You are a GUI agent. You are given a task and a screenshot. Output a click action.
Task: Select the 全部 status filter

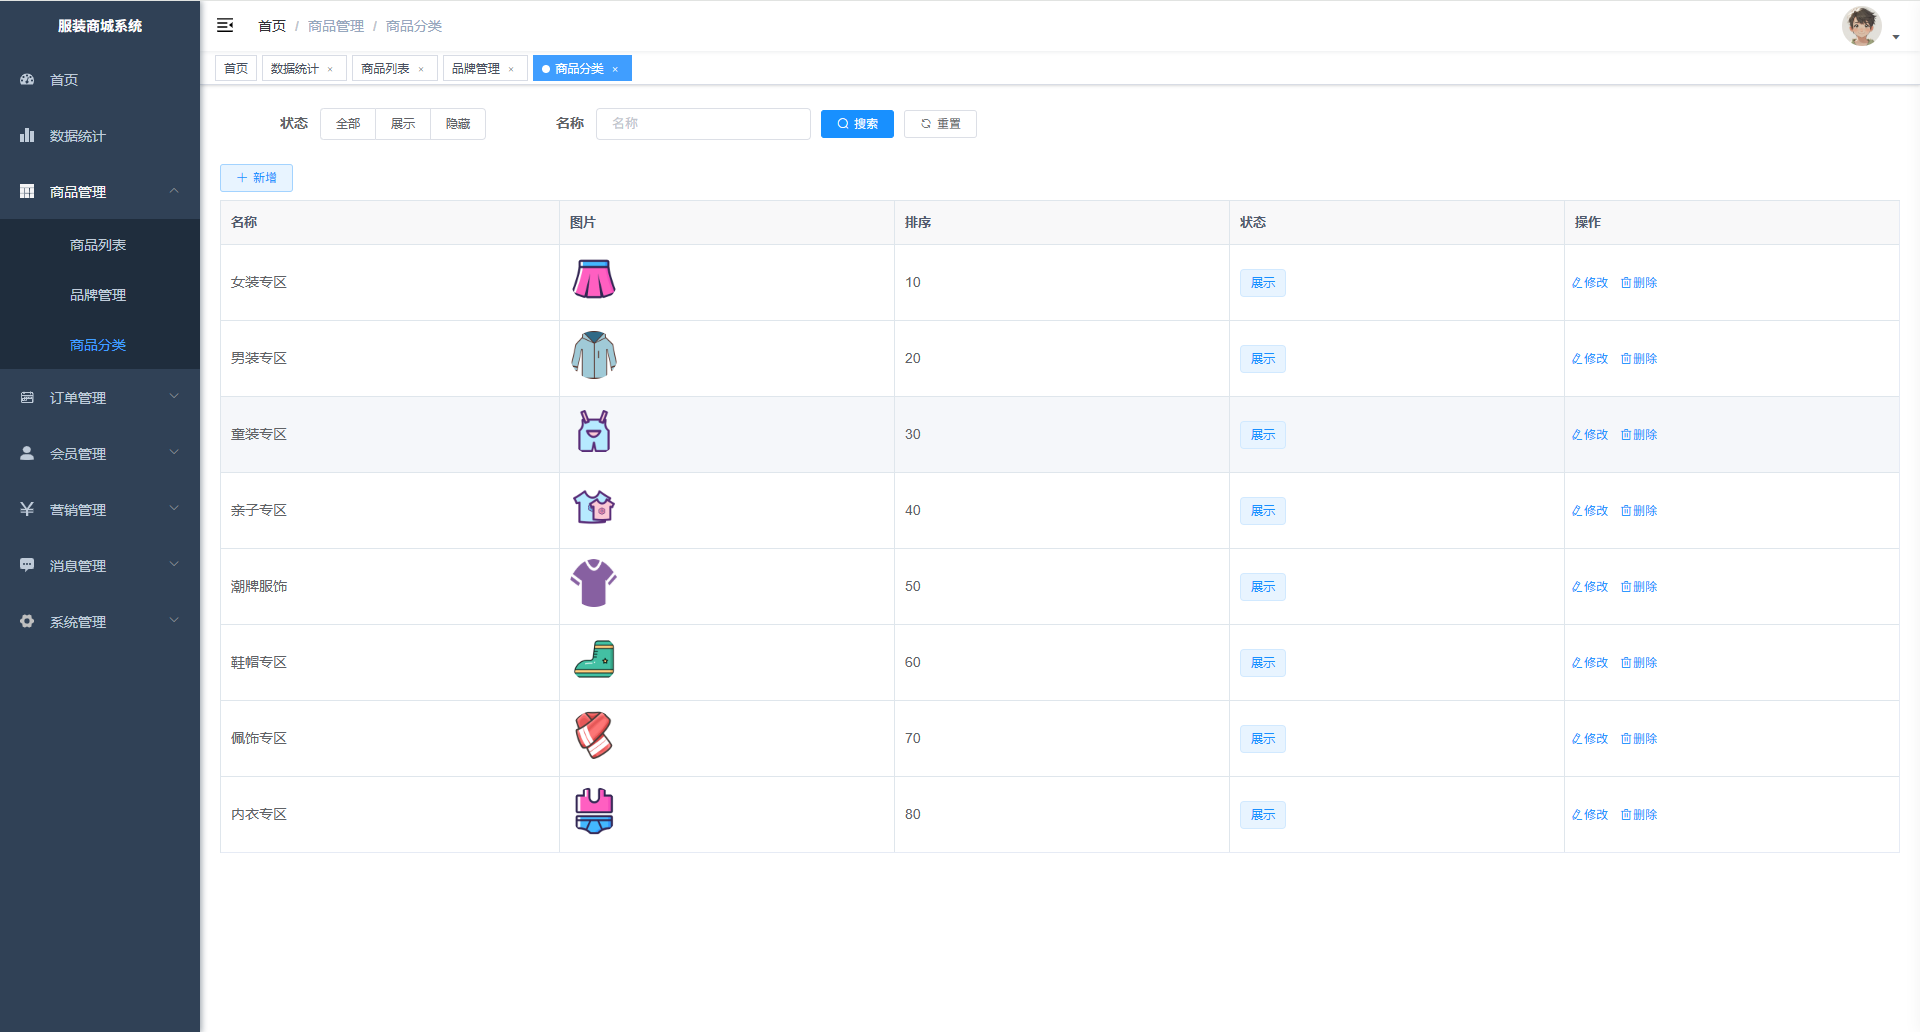[x=348, y=124]
